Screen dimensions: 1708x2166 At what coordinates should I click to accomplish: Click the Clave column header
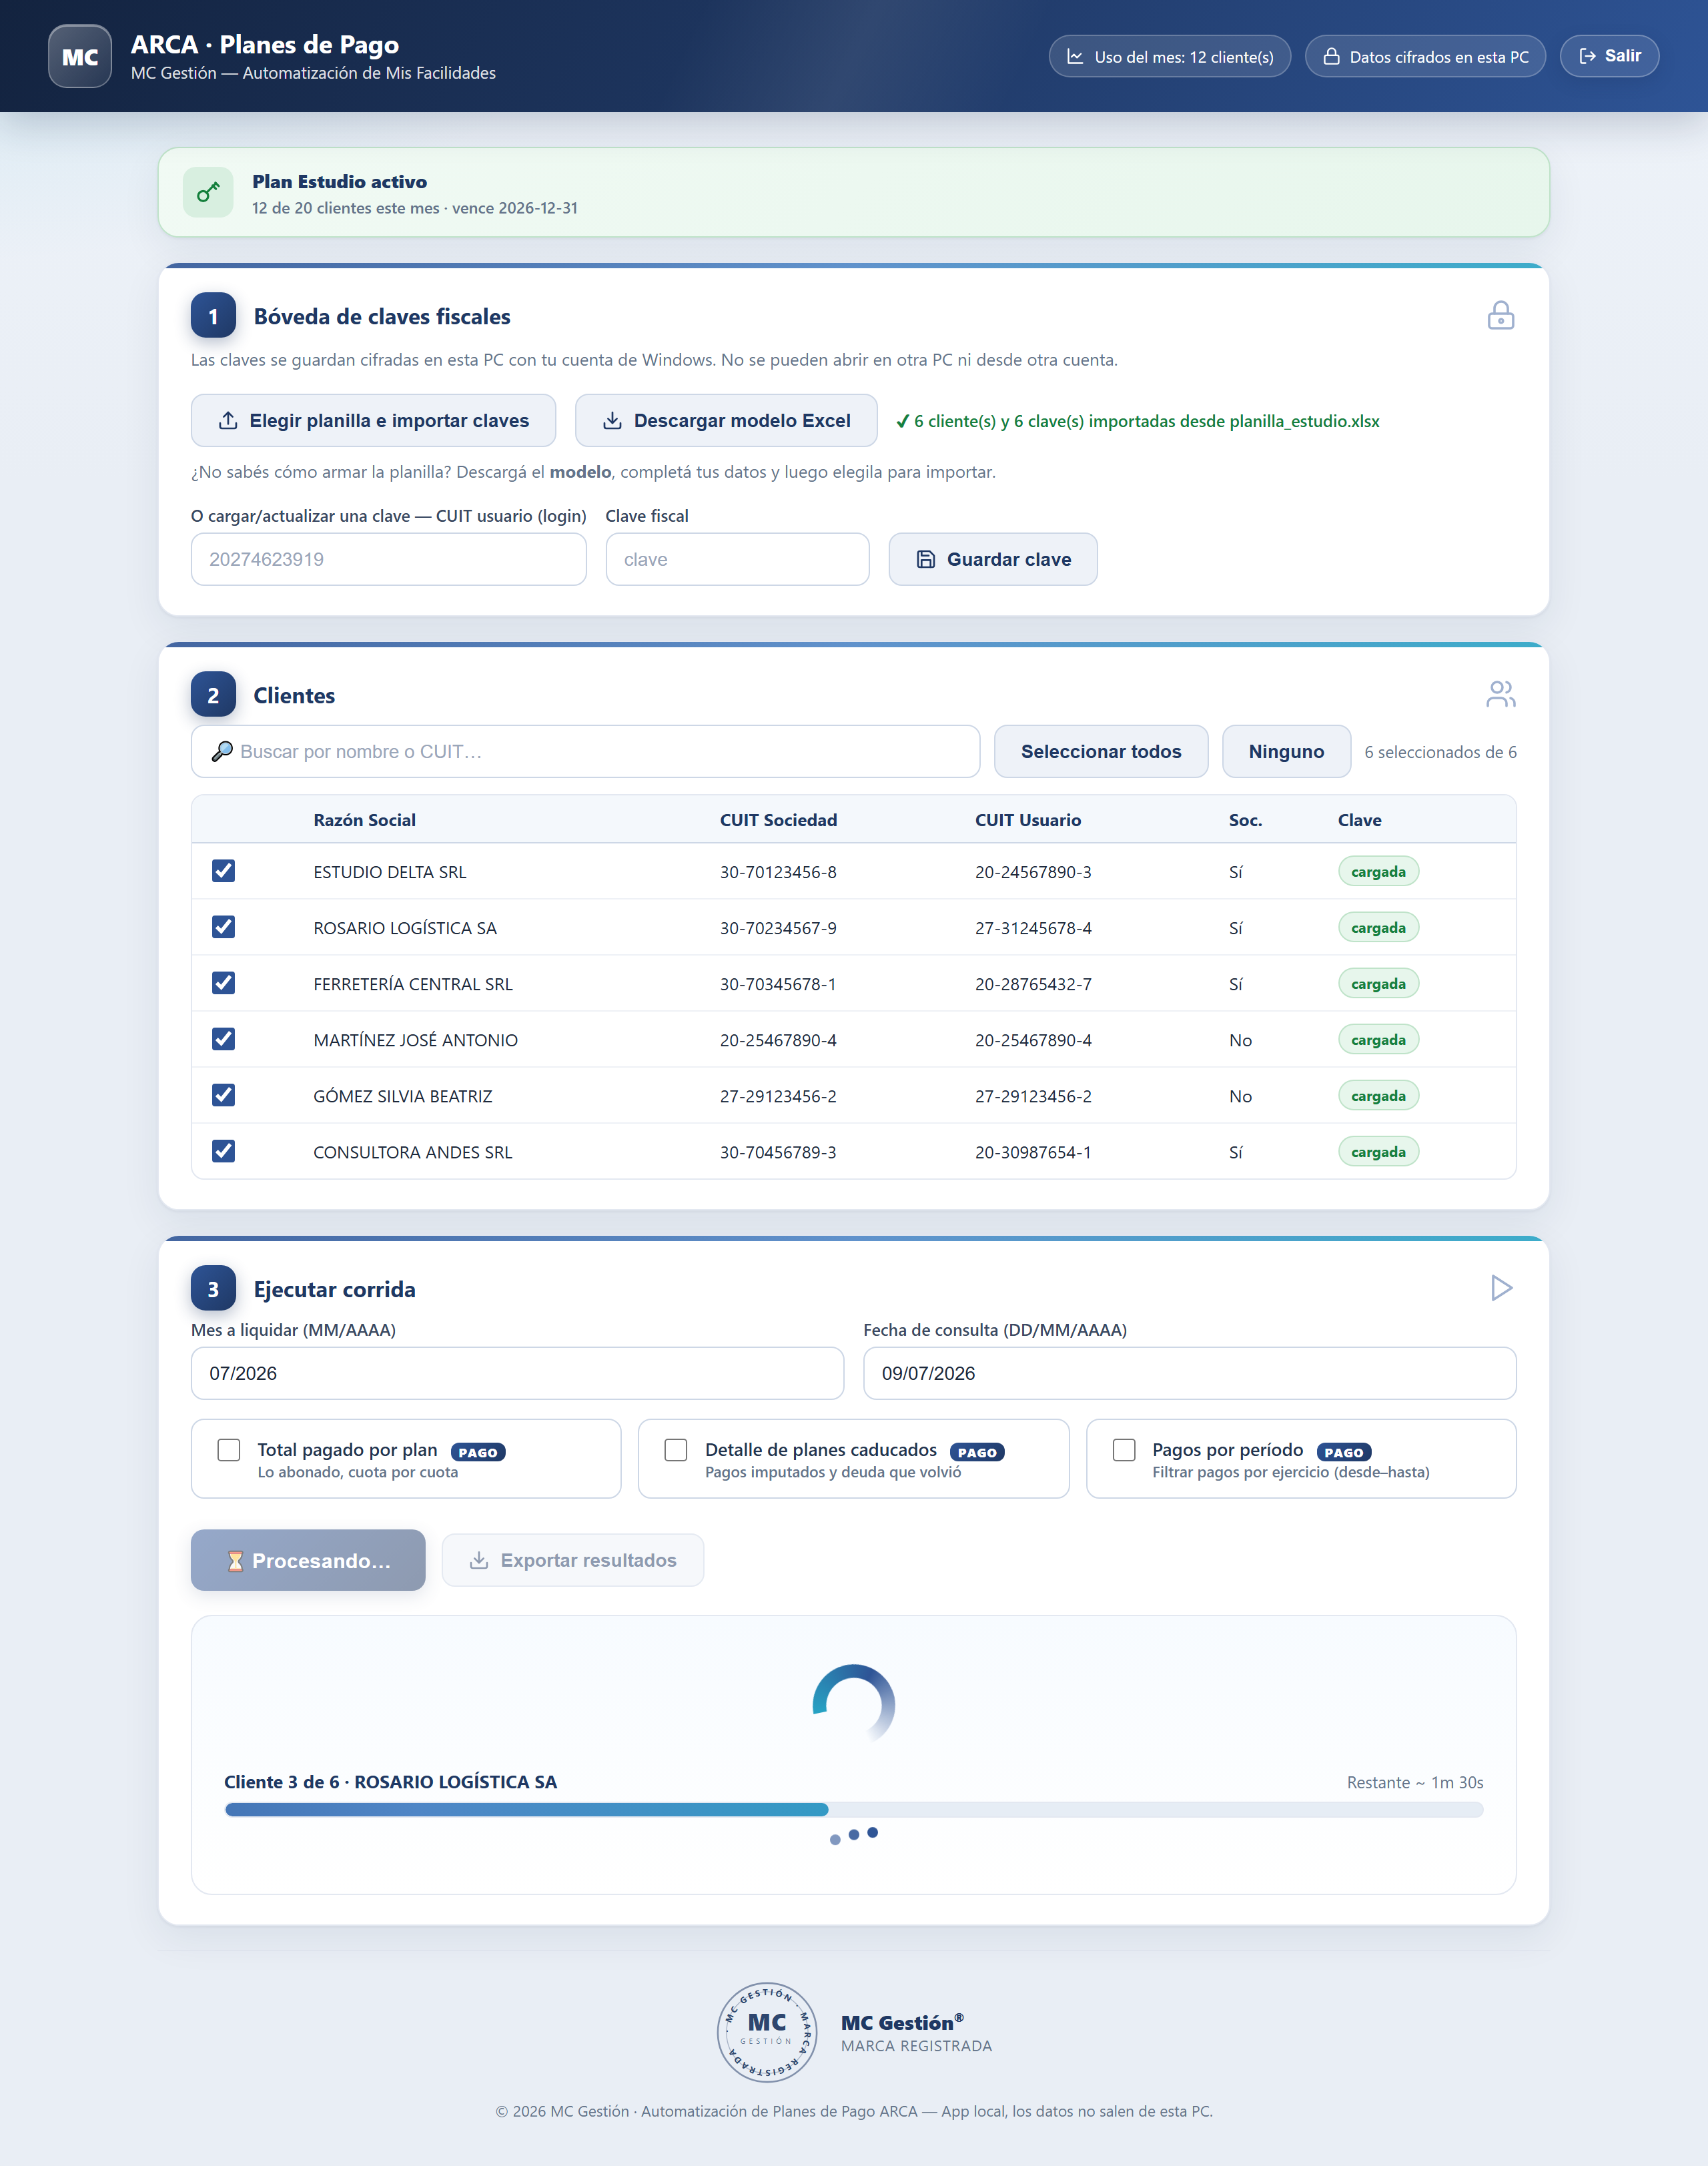1359,820
